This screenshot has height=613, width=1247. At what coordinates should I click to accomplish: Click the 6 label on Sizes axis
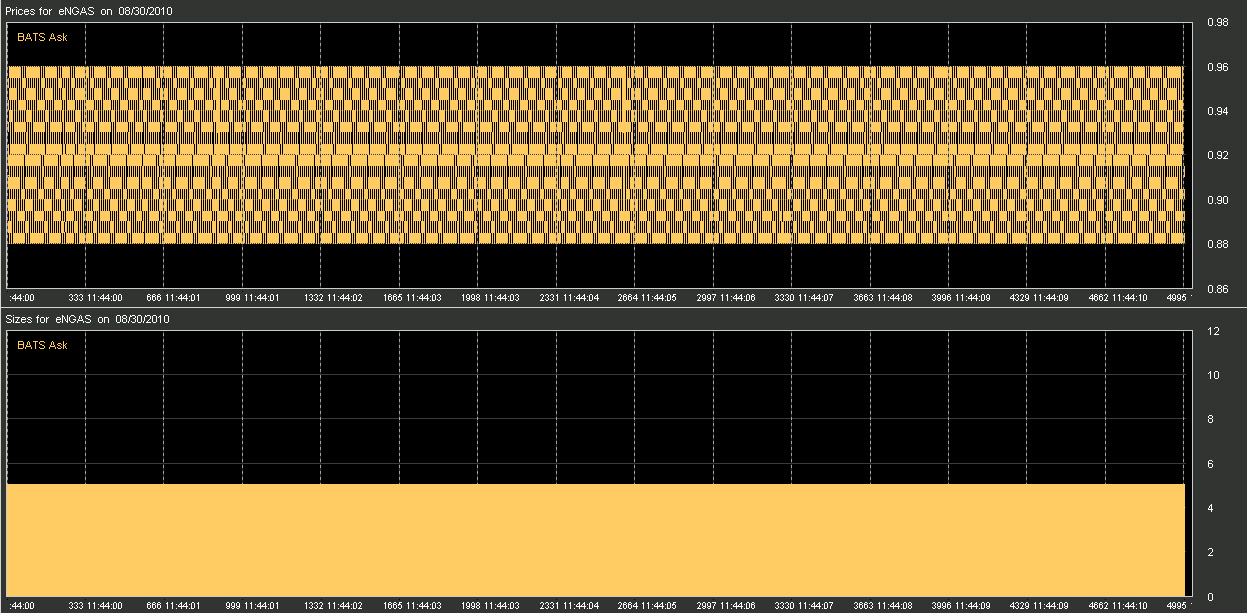[x=1210, y=464]
